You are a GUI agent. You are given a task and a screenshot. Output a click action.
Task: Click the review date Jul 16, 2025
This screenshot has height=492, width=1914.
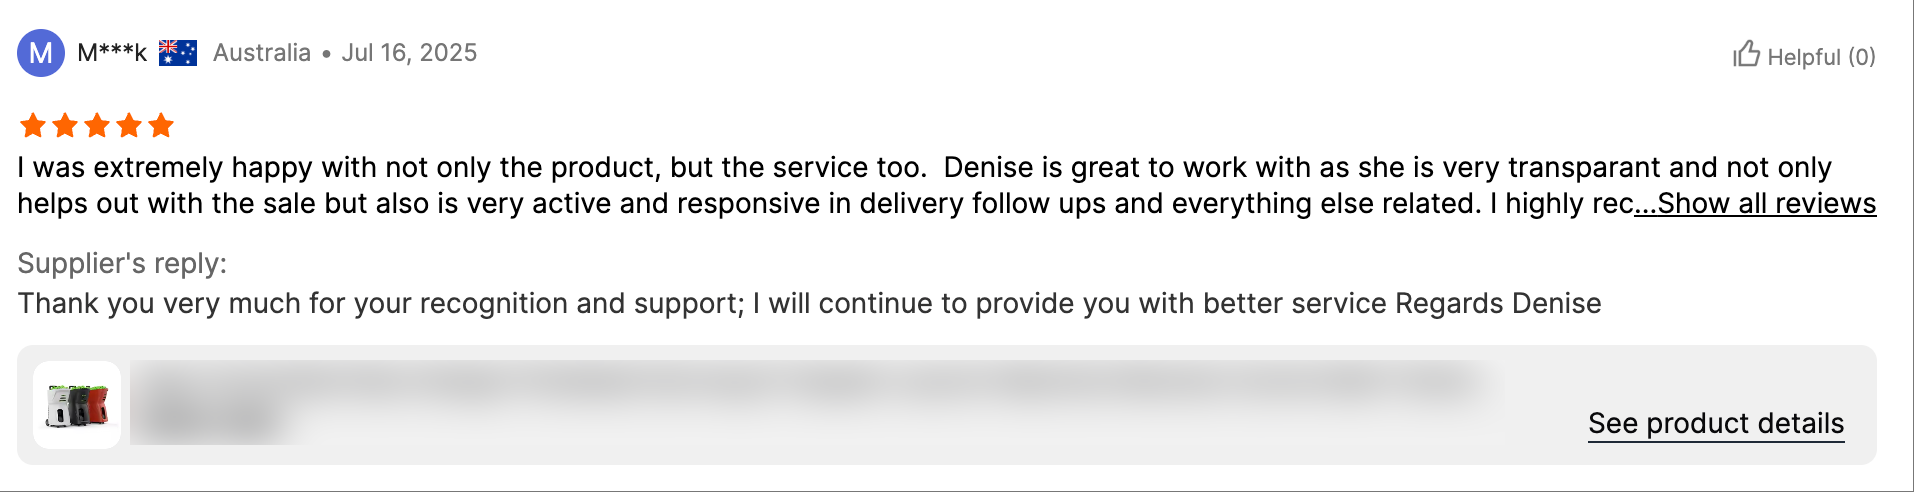(409, 53)
